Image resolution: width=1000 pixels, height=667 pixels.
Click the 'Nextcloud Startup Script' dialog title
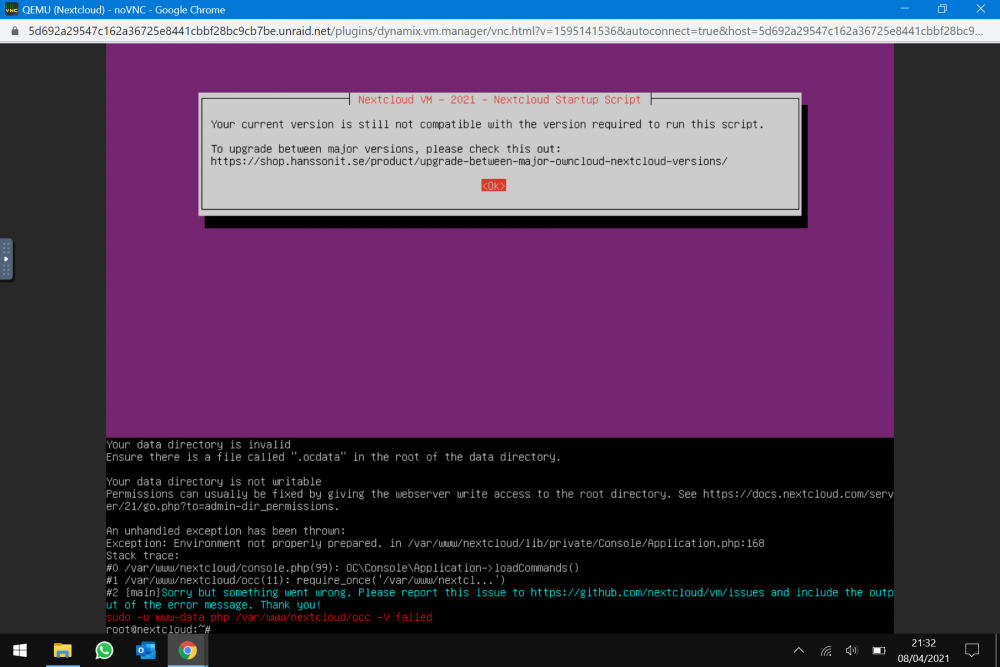[499, 99]
